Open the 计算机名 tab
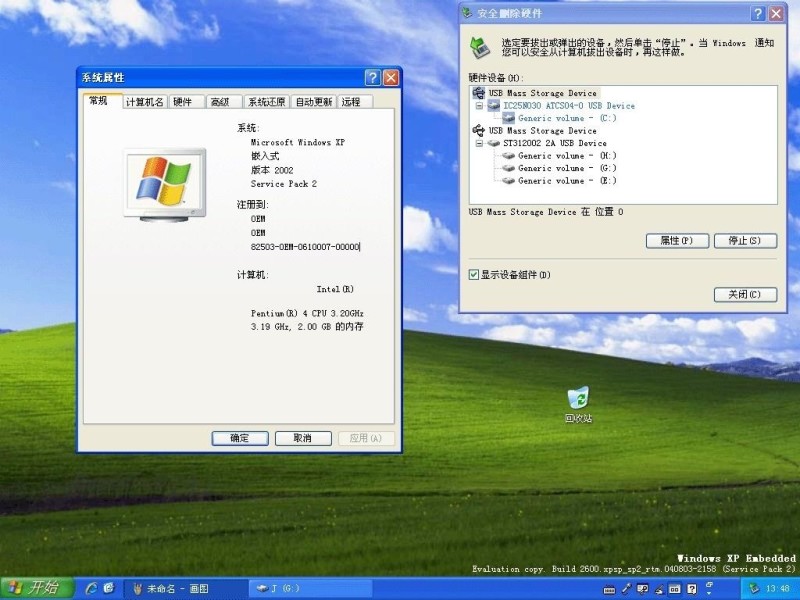The height and width of the screenshot is (600, 800). pos(144,102)
